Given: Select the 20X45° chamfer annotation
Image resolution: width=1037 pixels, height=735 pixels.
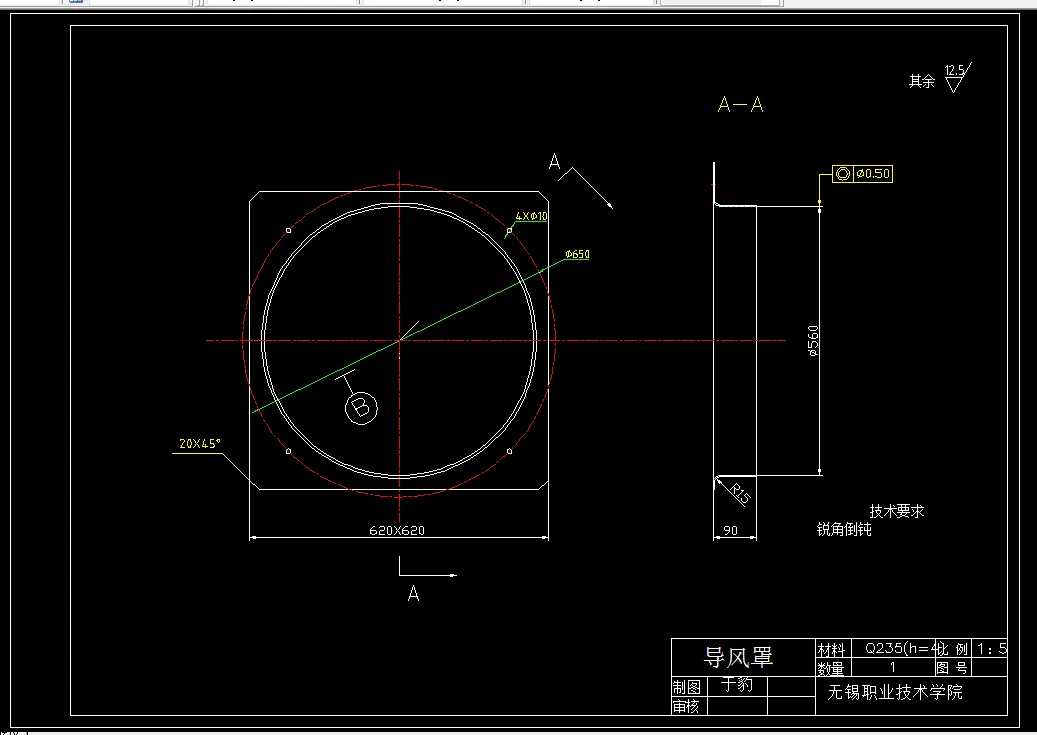Looking at the screenshot, I should [x=200, y=444].
